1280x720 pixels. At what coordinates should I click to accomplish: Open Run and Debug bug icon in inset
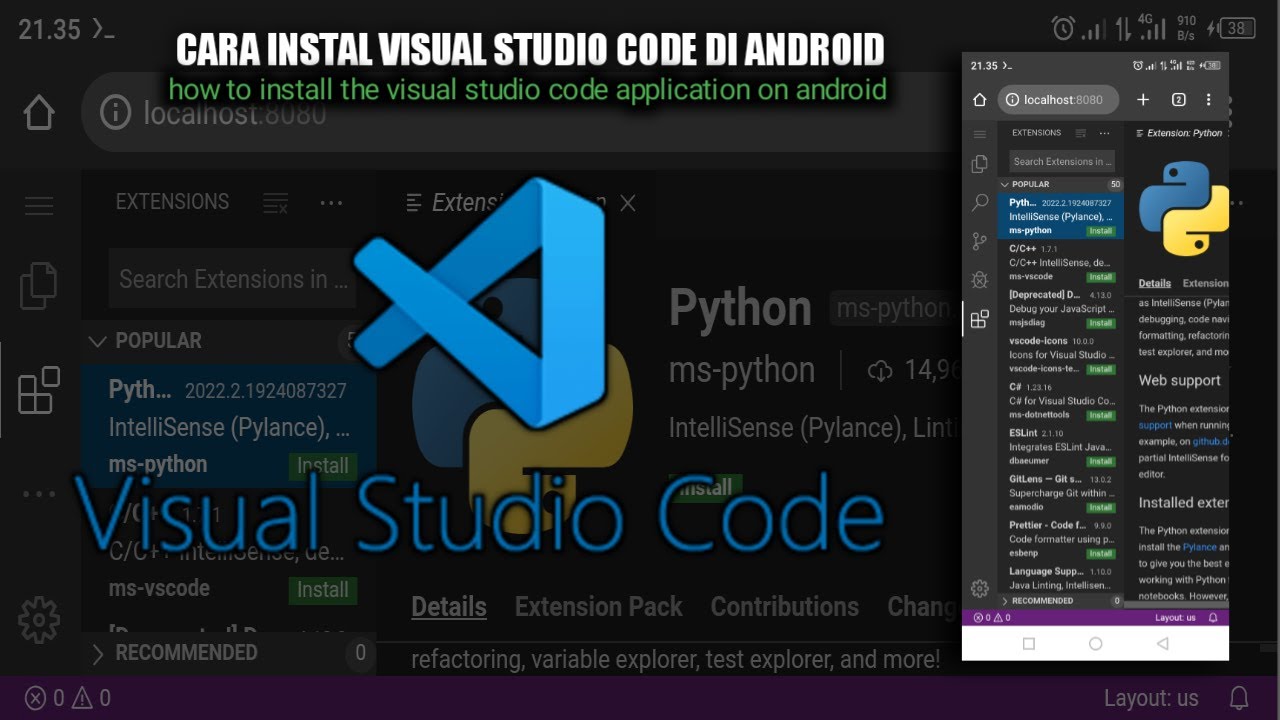coord(979,280)
